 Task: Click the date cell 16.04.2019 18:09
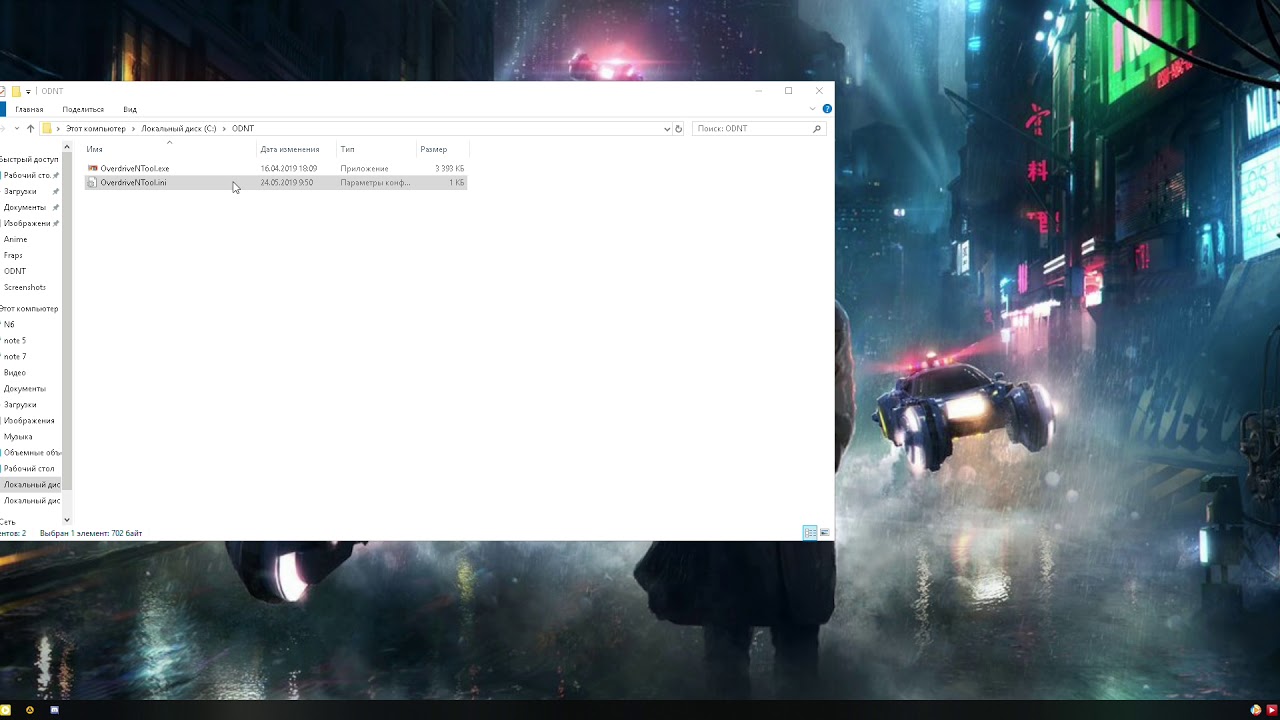tap(289, 168)
